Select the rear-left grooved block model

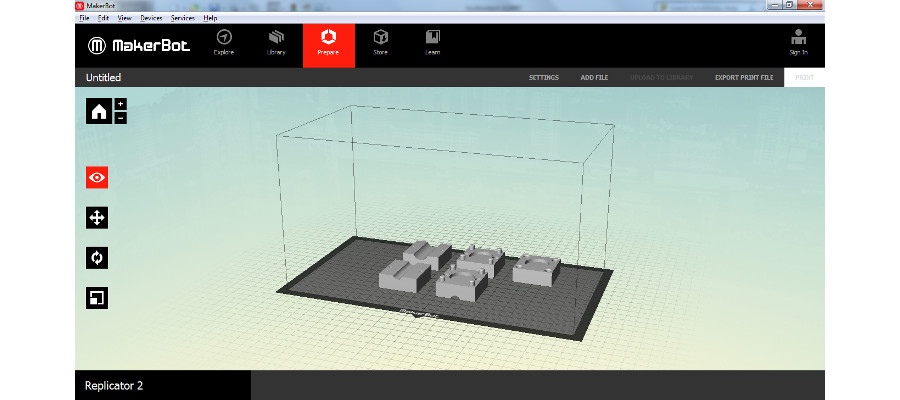(427, 254)
